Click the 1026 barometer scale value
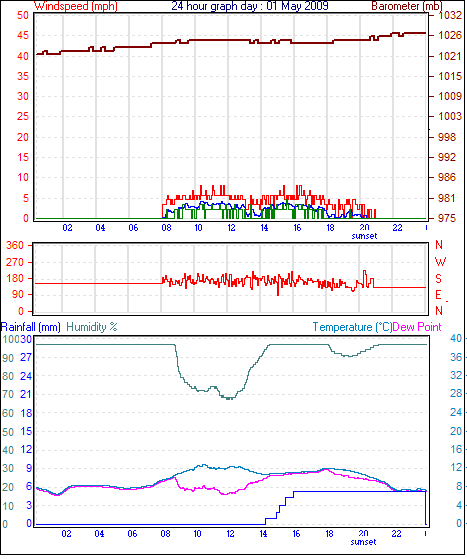 coord(450,35)
